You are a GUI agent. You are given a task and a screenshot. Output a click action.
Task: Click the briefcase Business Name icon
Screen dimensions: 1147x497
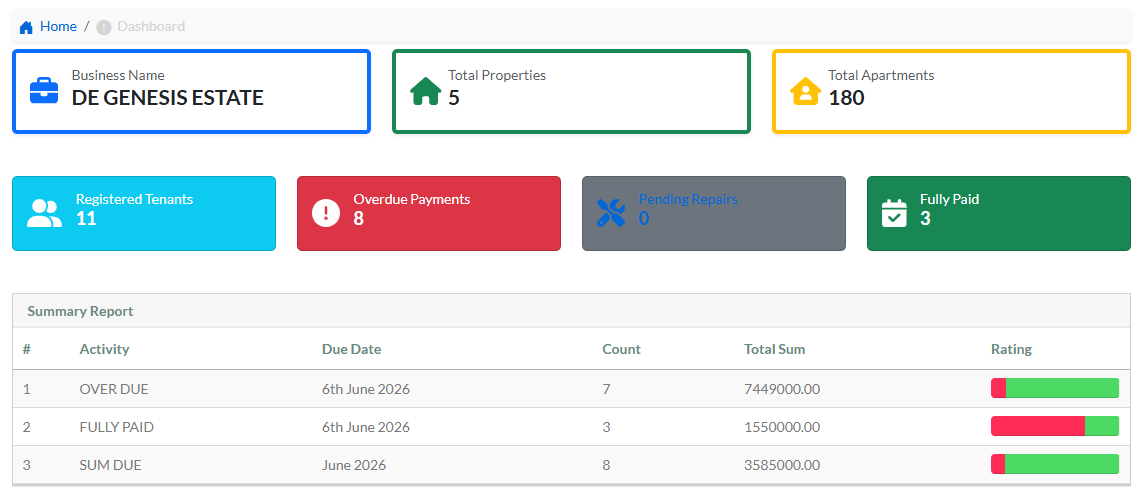tap(44, 91)
